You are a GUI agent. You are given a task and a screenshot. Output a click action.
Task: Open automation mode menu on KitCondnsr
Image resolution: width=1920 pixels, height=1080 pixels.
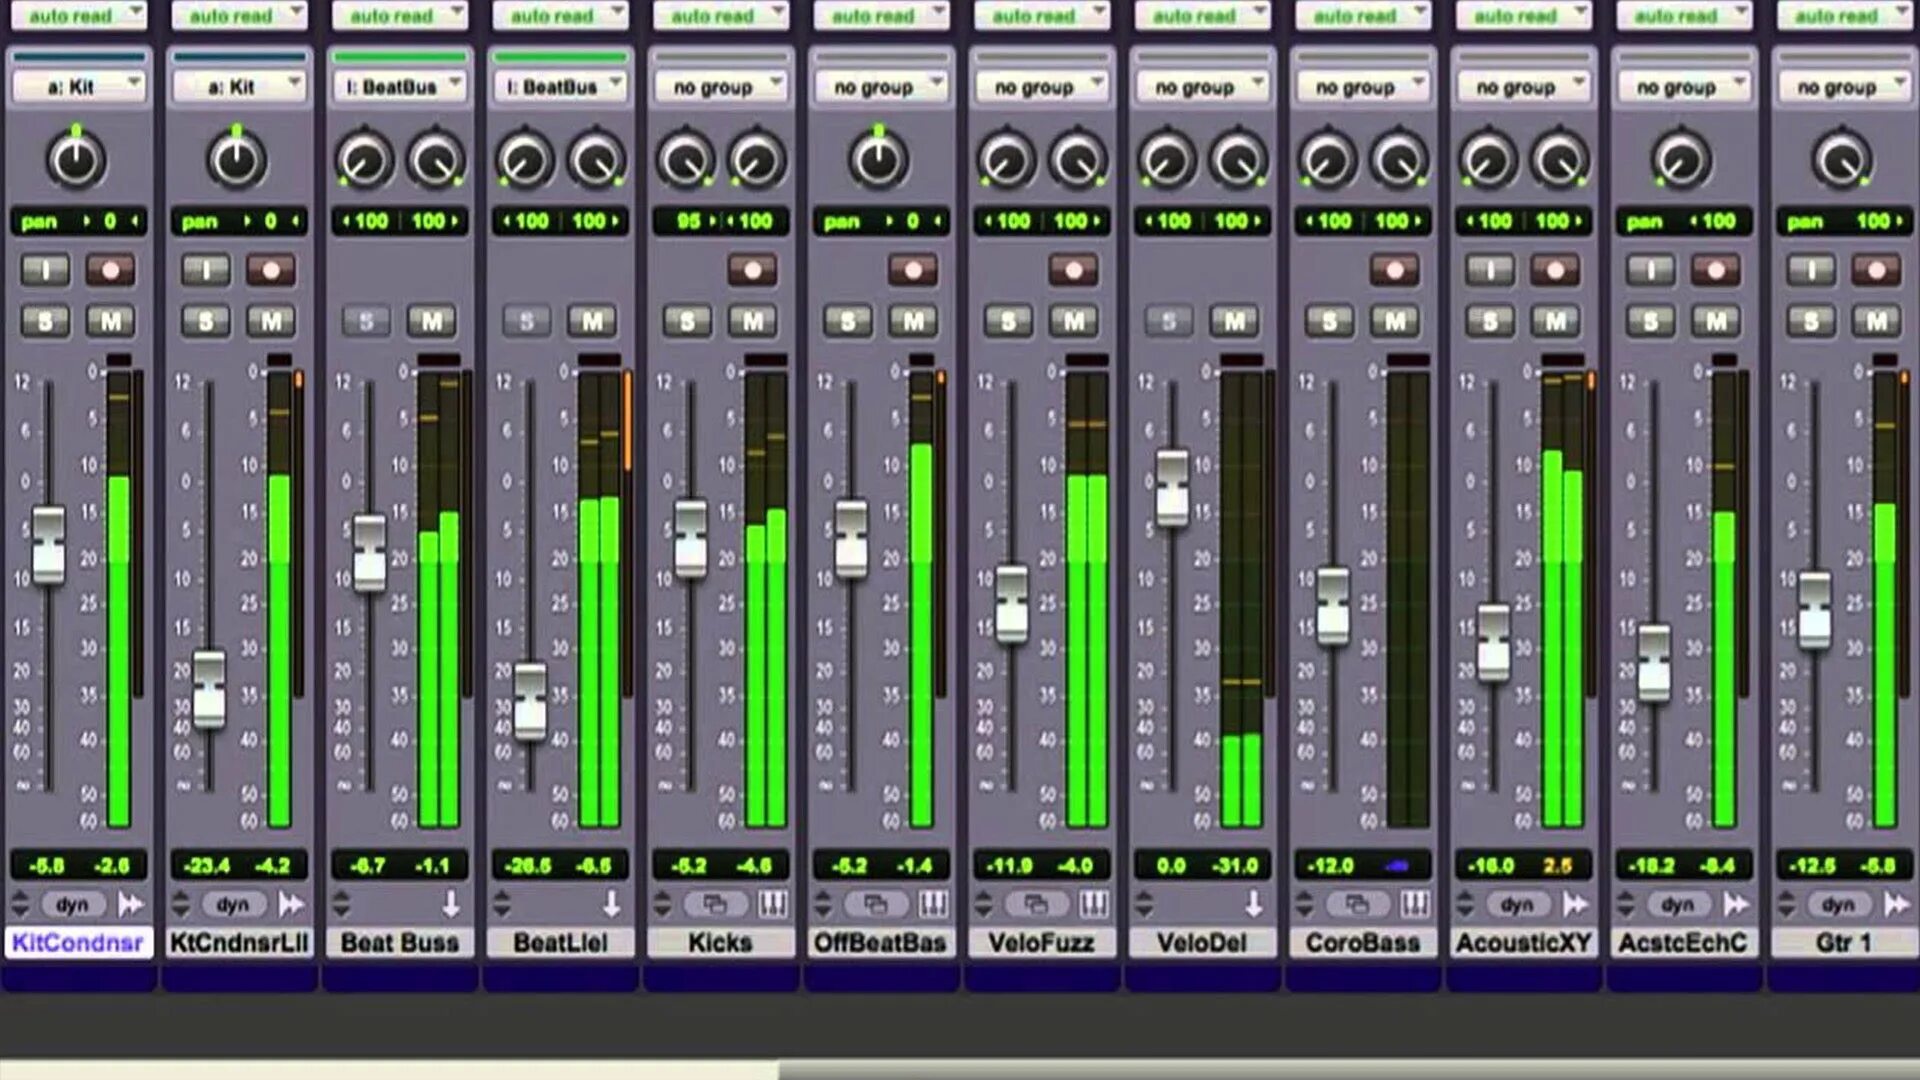(79, 15)
